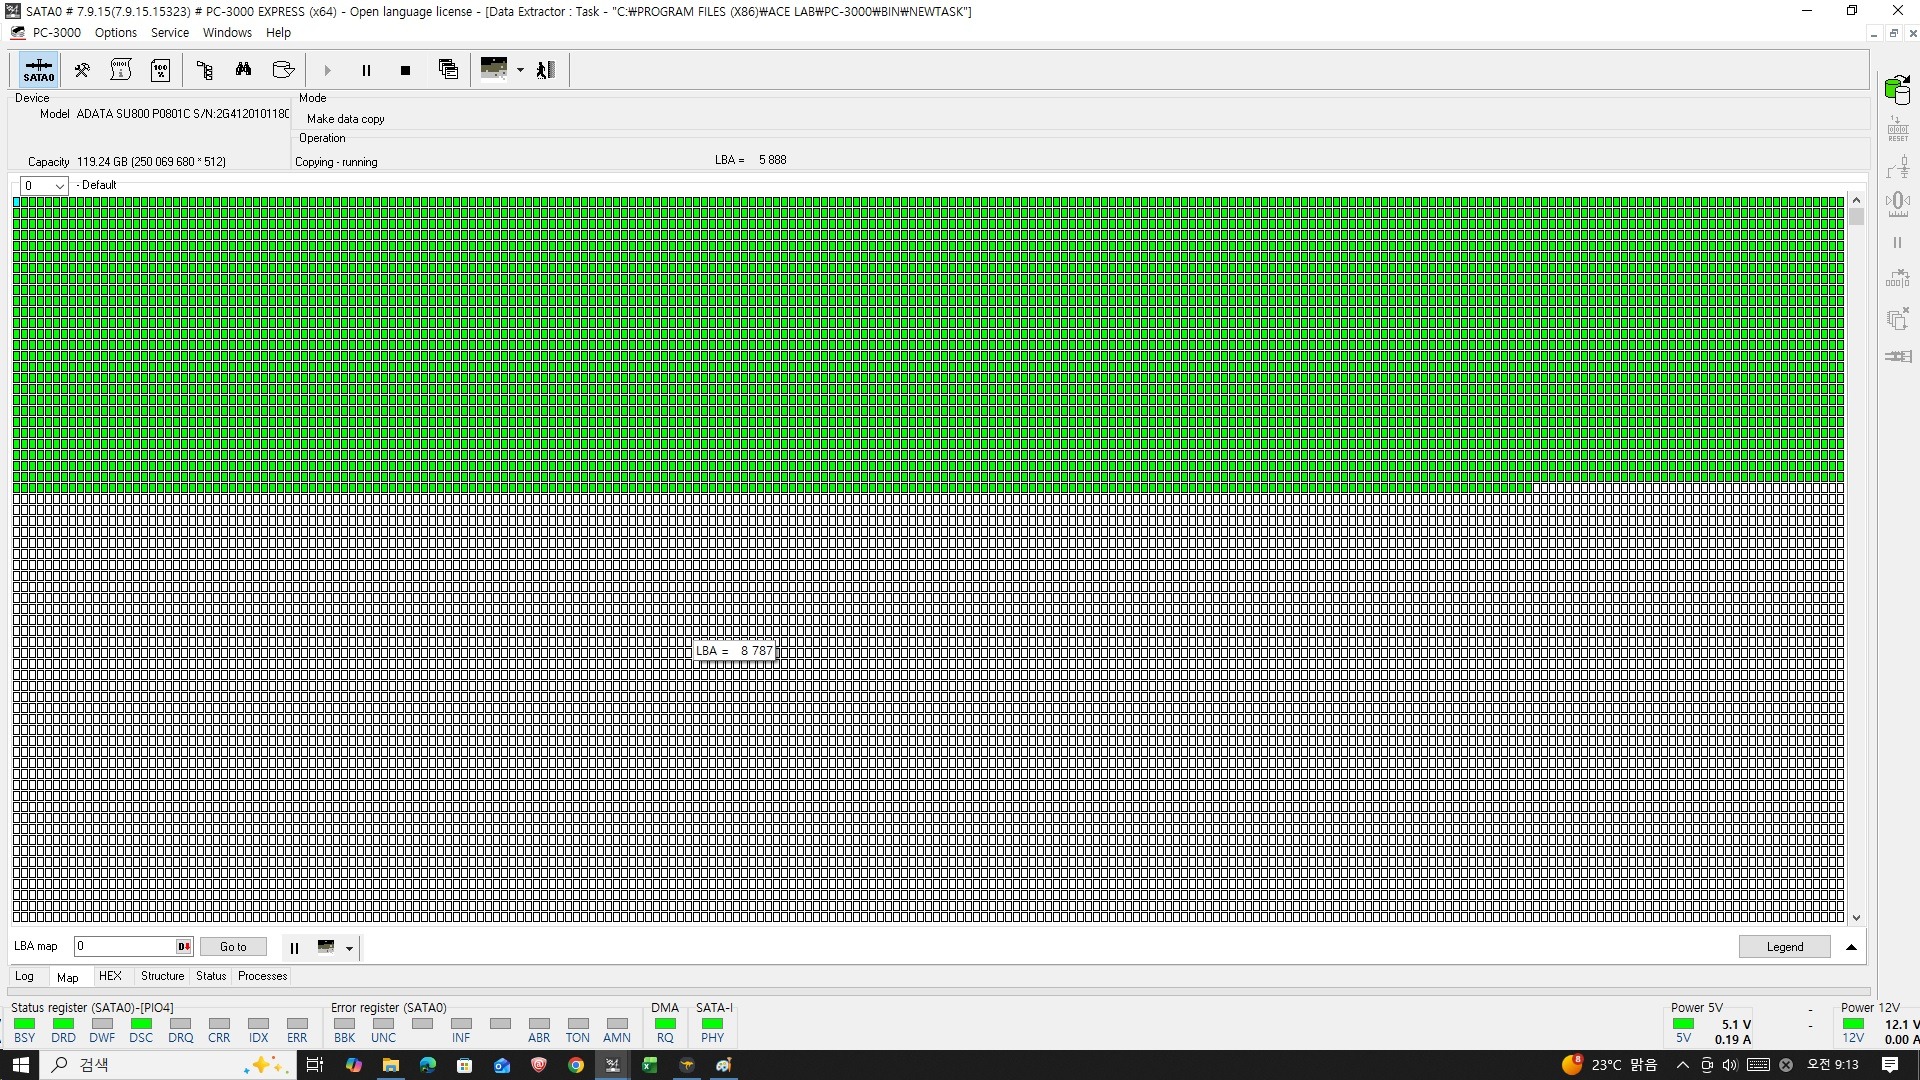Viewport: 1920px width, 1080px height.
Task: Click the RESET counter icon in sidebar
Action: 1897,128
